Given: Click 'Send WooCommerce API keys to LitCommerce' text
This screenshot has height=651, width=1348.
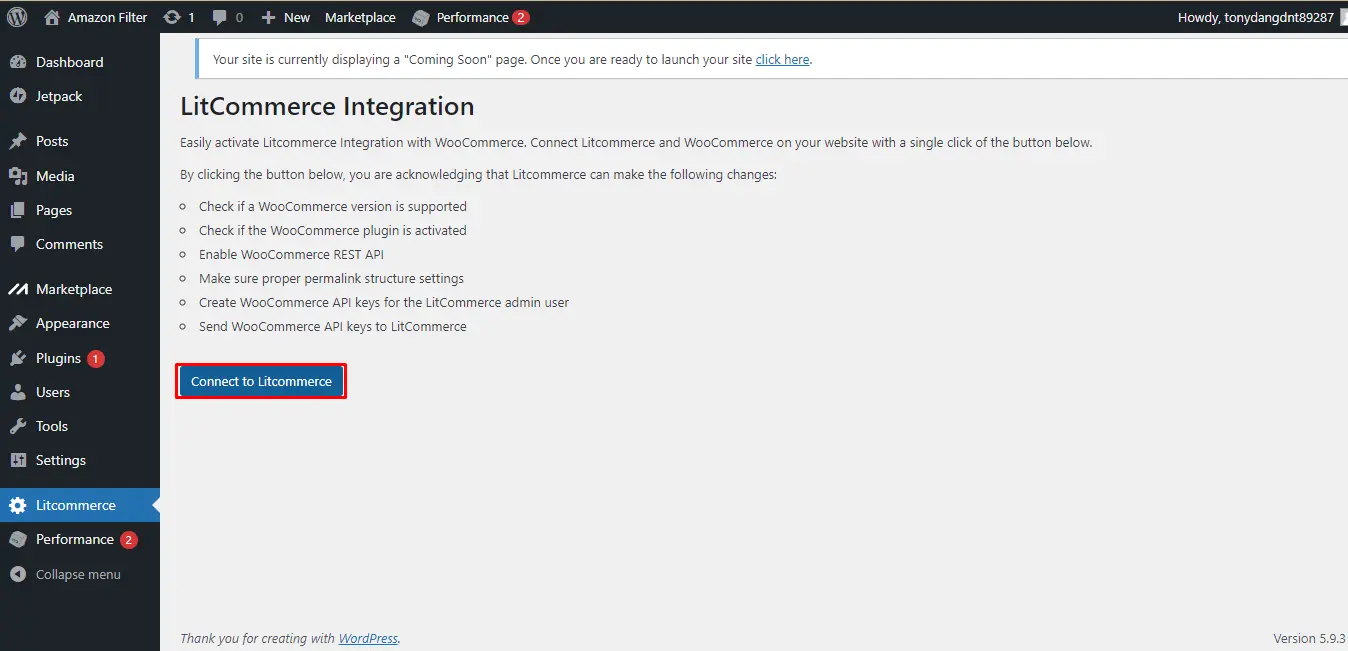Looking at the screenshot, I should (x=333, y=326).
